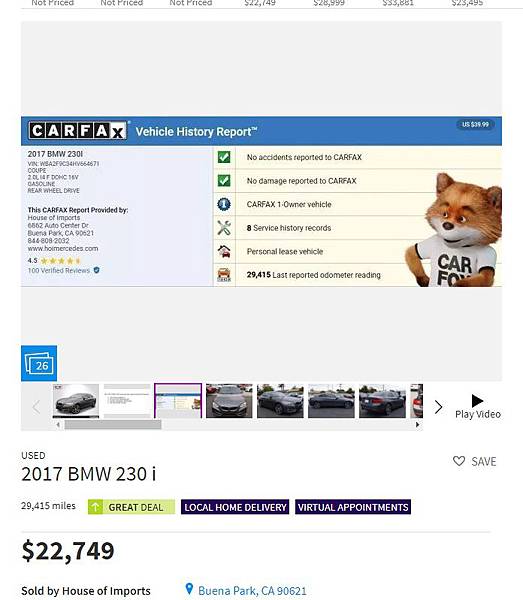523x600 pixels.
Task: Open Buena Park, CA 90621 link
Action: click(x=252, y=590)
